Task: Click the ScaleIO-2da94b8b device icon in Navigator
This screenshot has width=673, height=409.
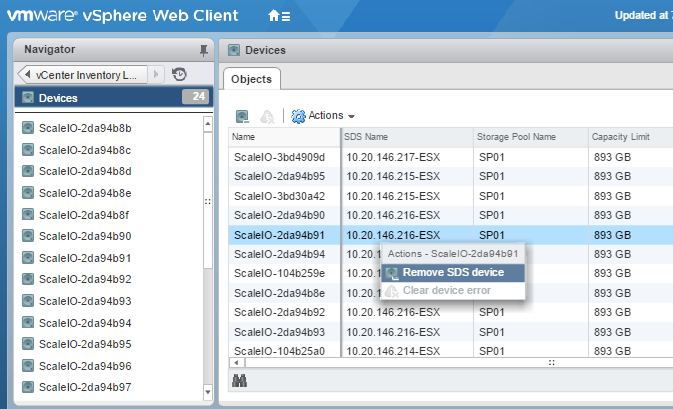Action: (x=28, y=128)
